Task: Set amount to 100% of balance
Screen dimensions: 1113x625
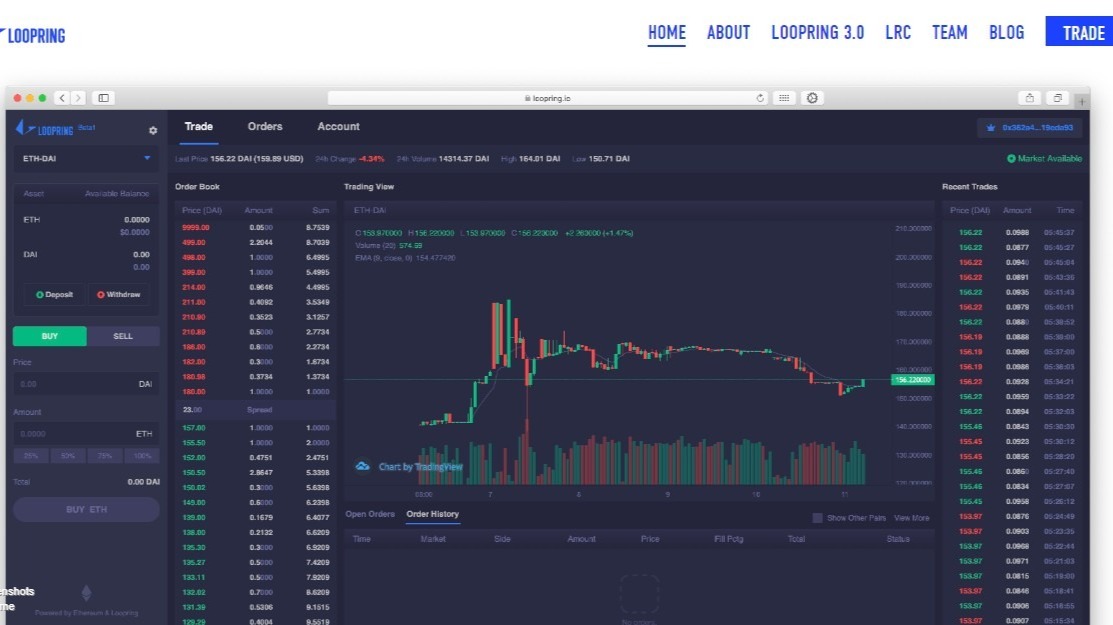Action: point(142,456)
